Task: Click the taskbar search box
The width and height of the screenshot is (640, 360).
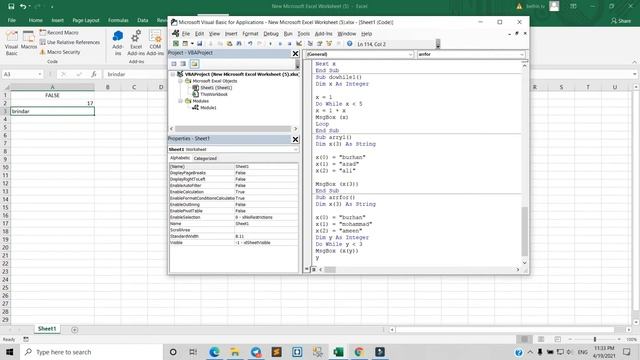Action: tap(91, 352)
